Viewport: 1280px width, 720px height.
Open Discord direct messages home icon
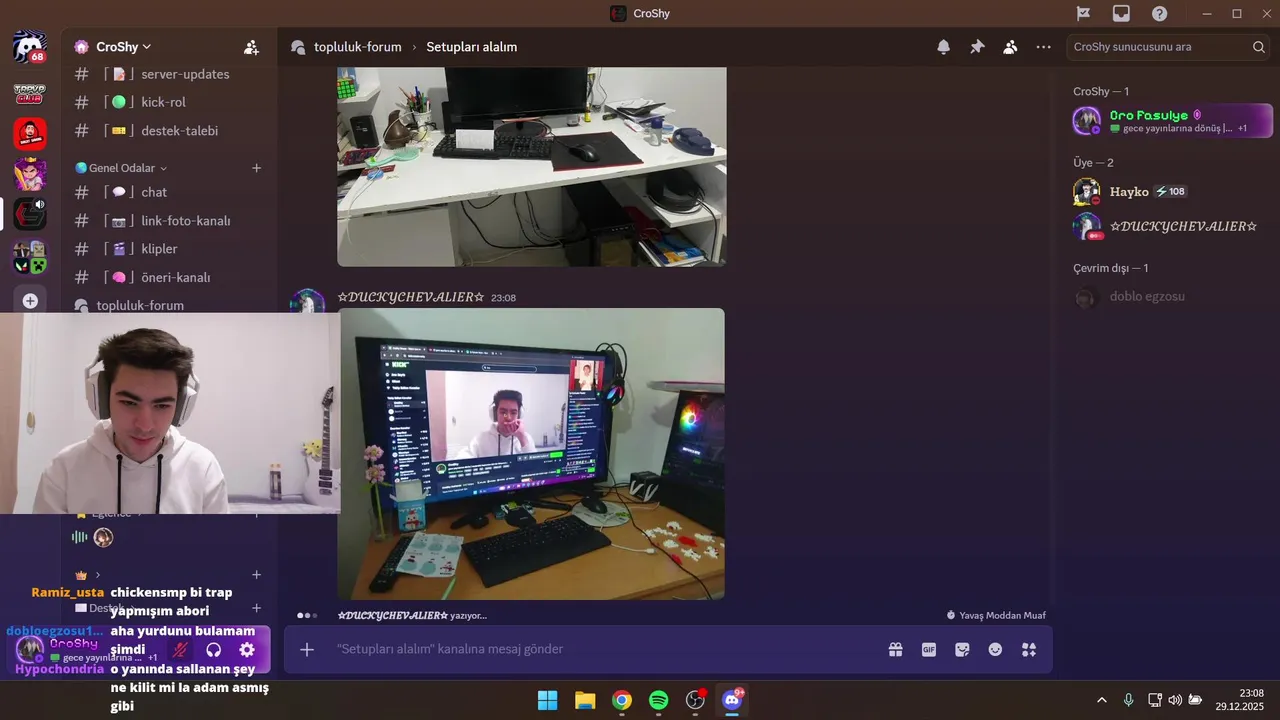(29, 47)
